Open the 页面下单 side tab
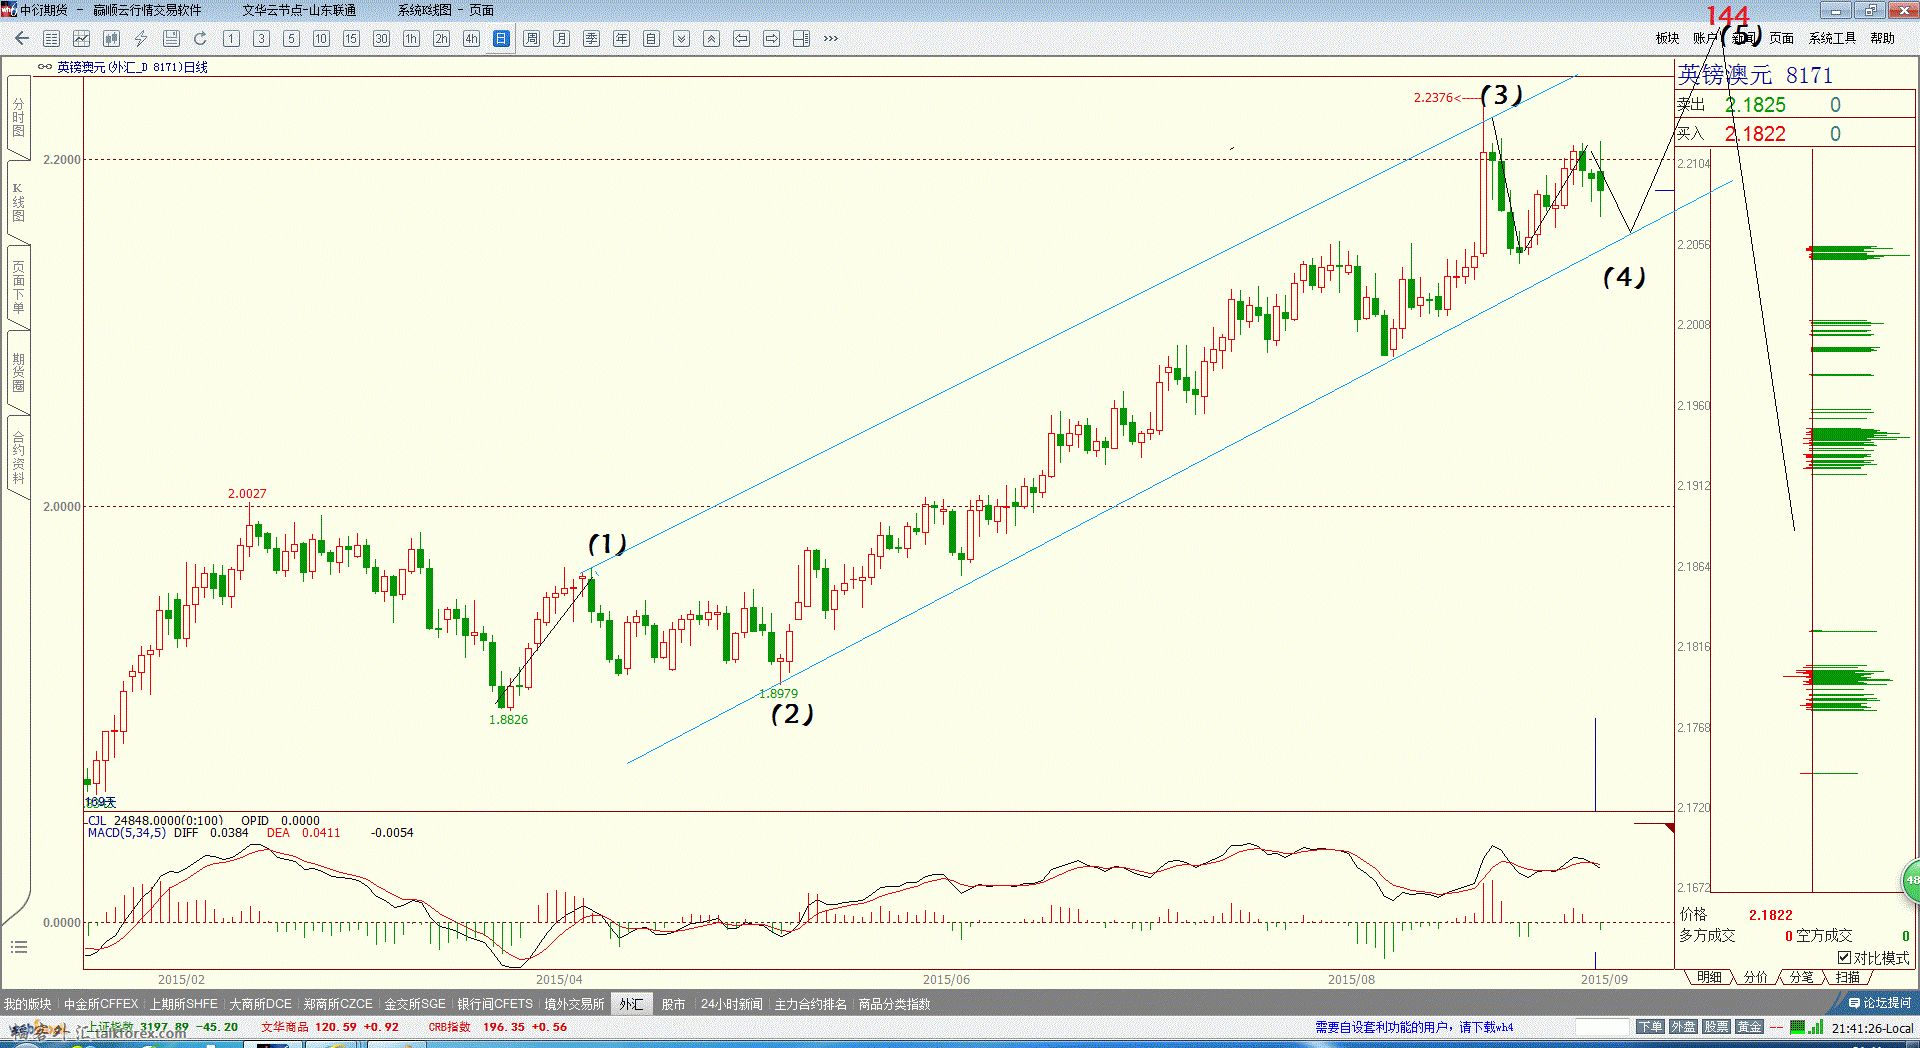The height and width of the screenshot is (1048, 1920). pyautogui.click(x=18, y=288)
